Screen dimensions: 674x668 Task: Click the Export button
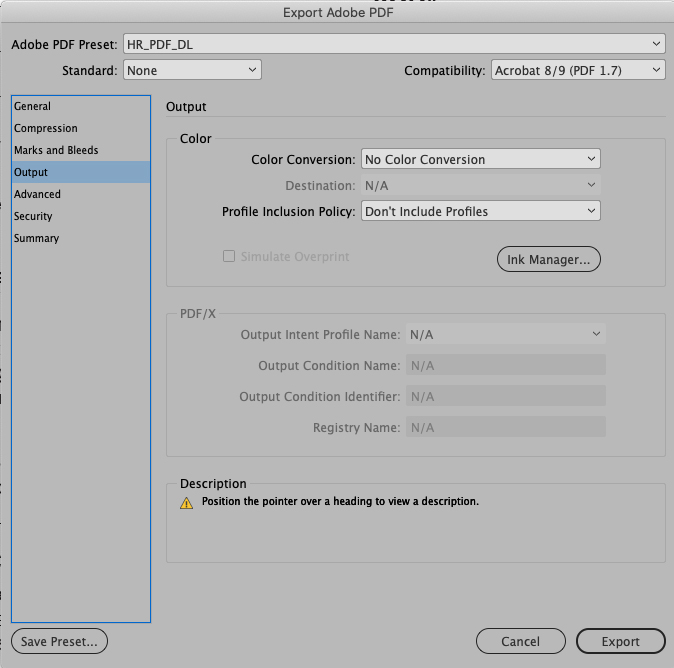click(x=621, y=641)
